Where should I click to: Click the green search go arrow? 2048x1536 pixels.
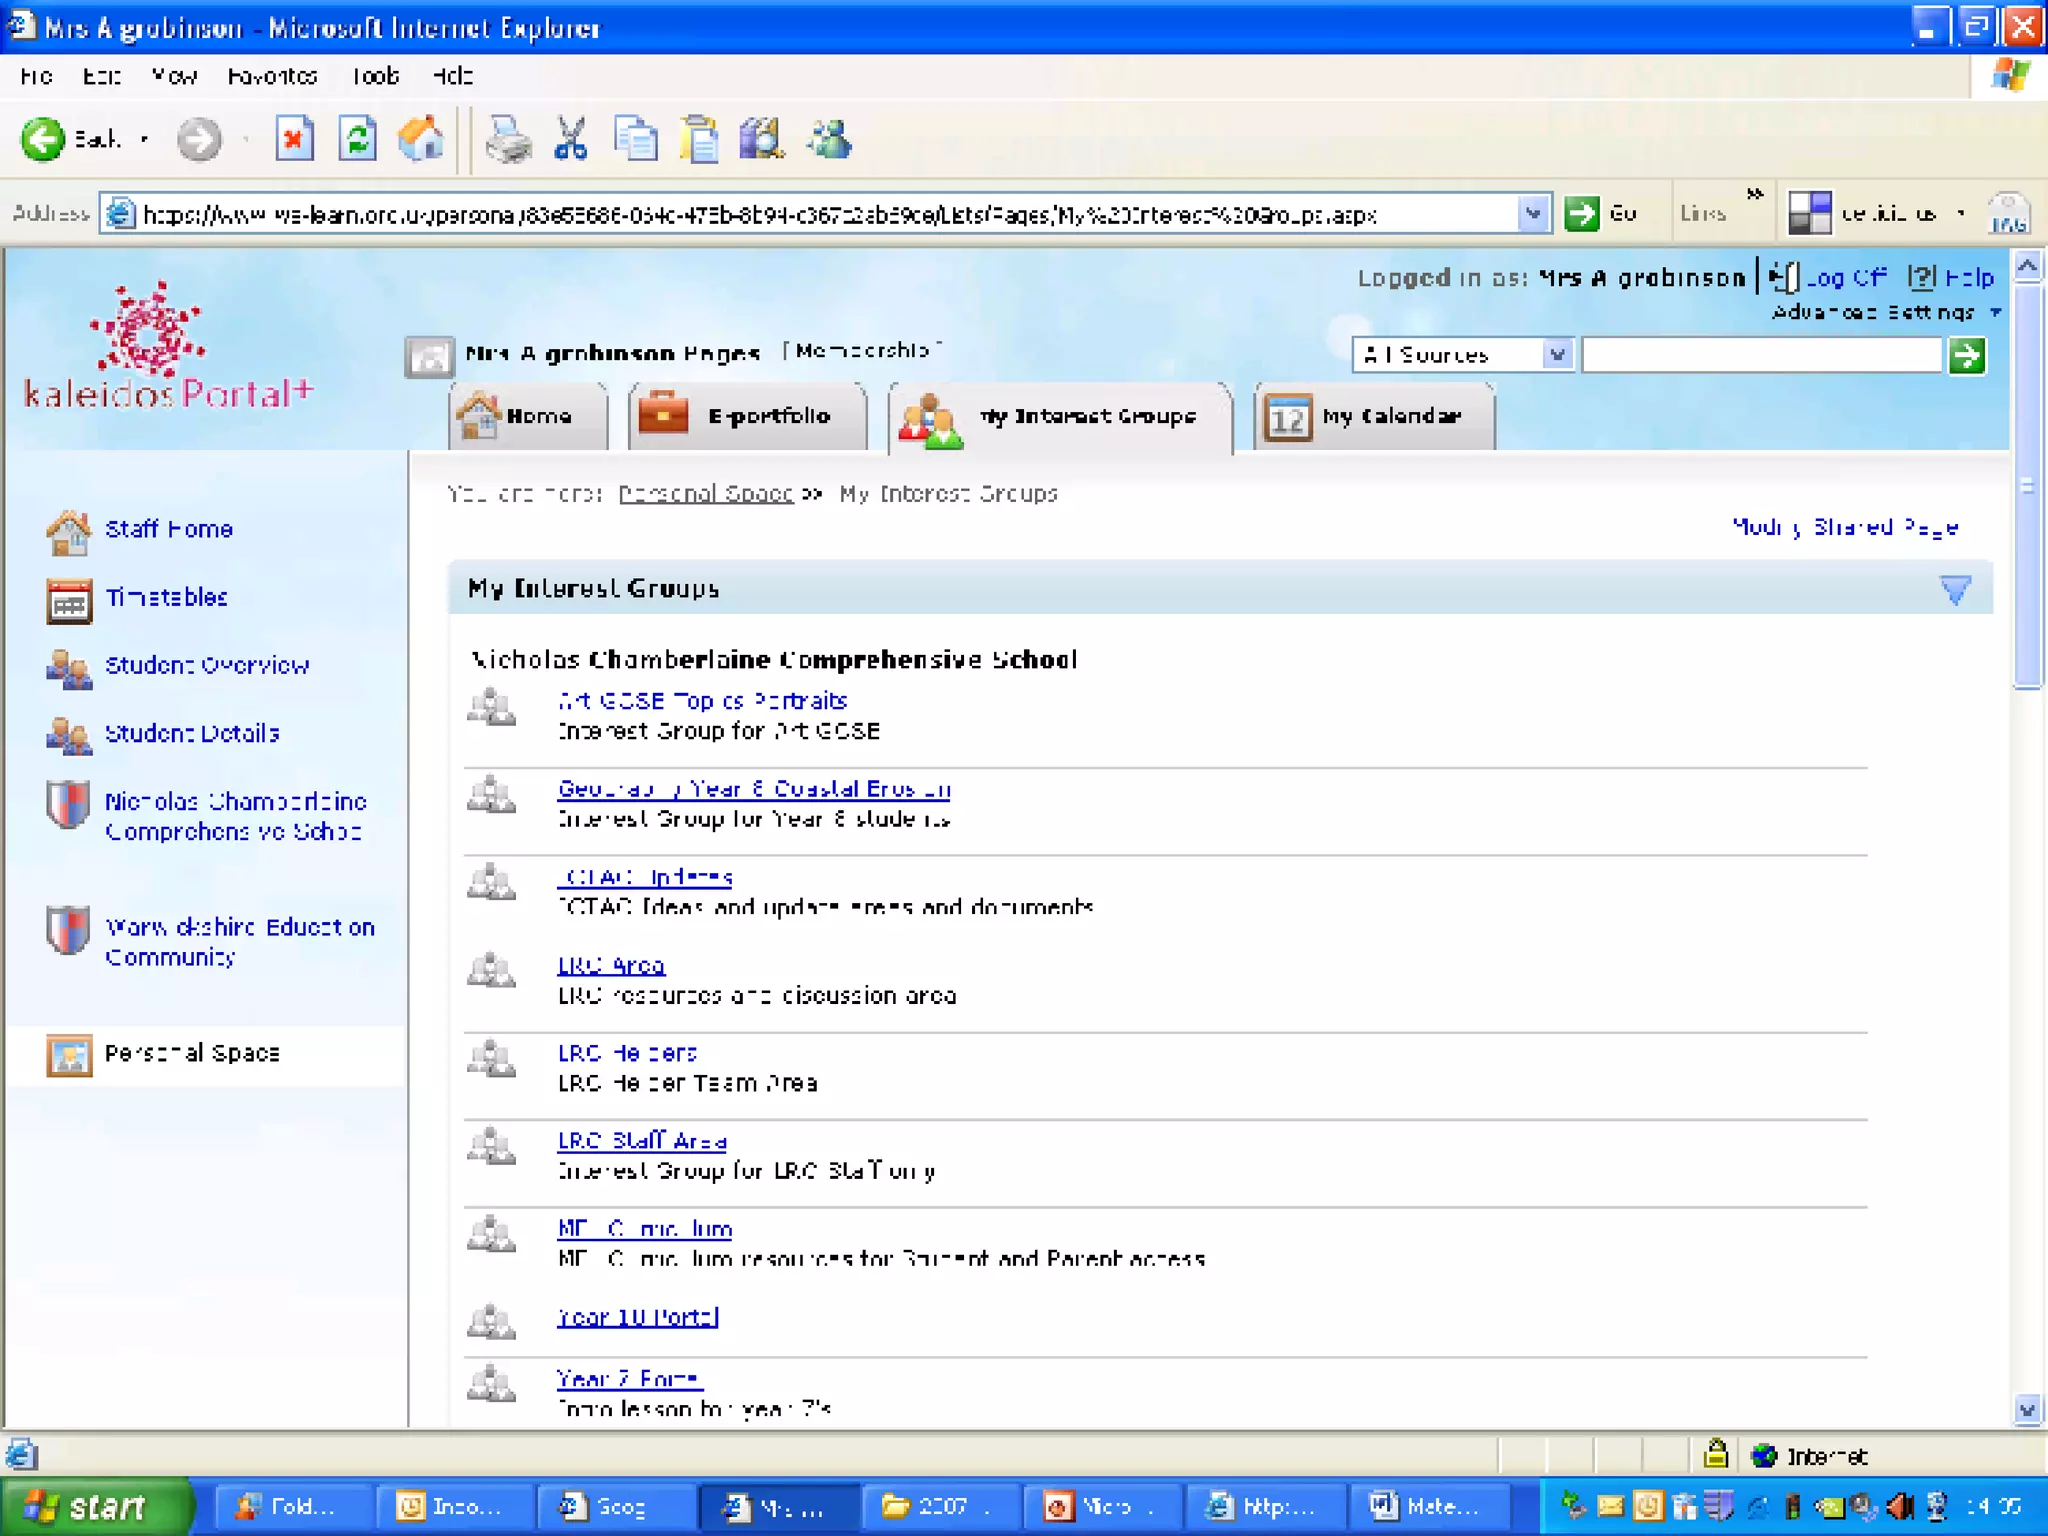pyautogui.click(x=1966, y=355)
